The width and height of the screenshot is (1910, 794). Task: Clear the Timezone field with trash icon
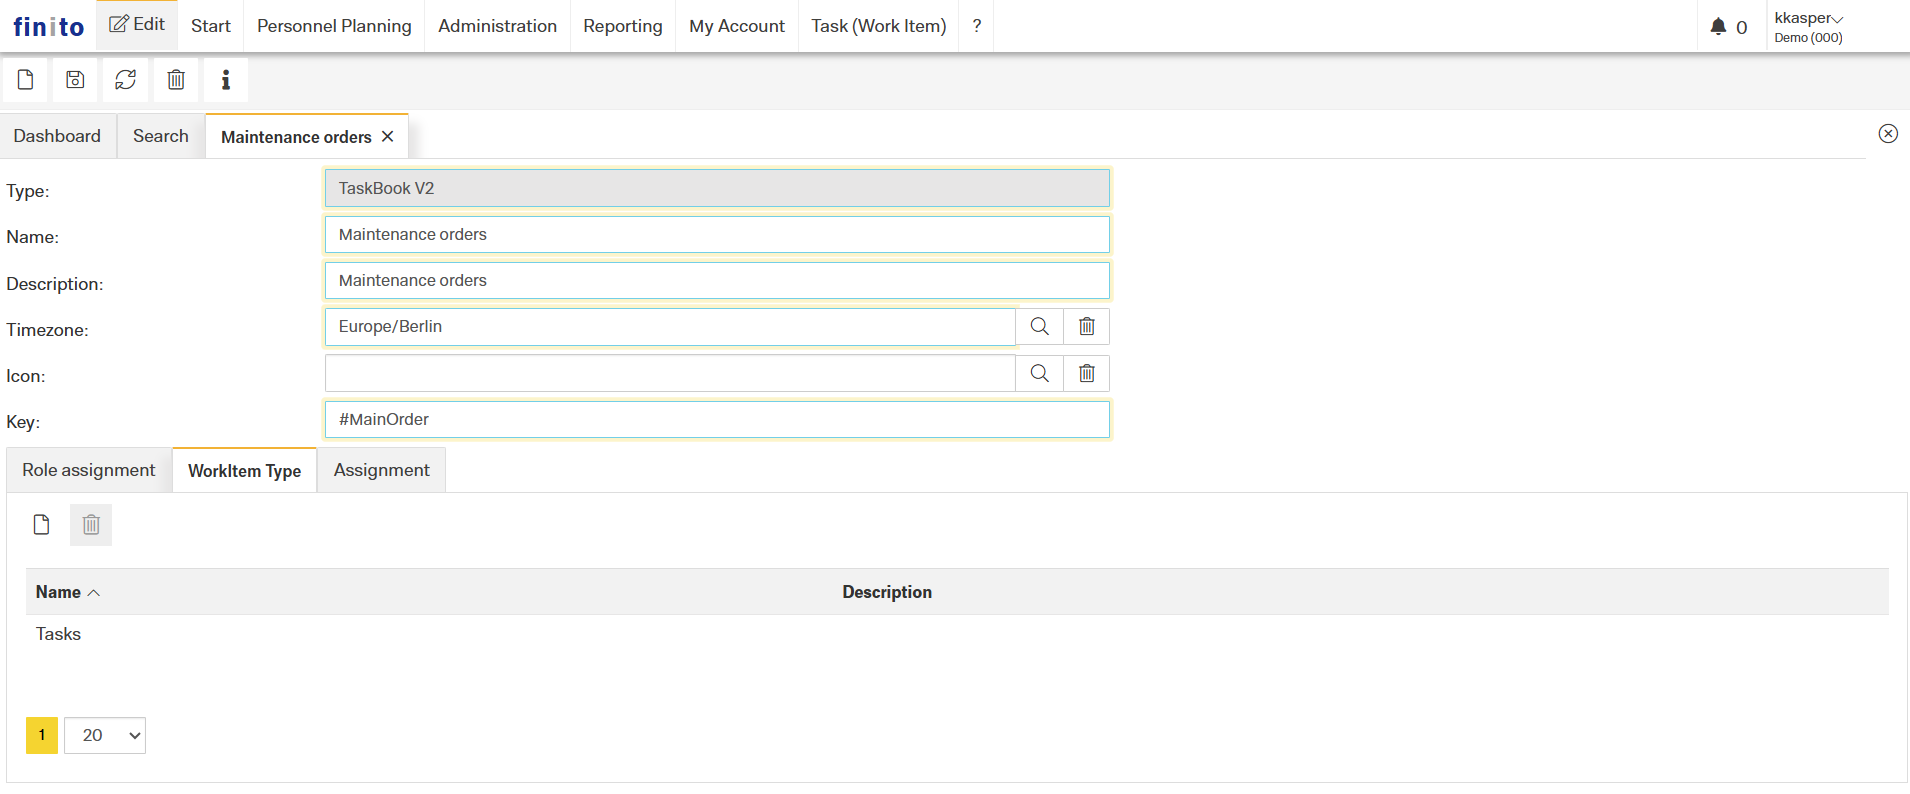(1087, 327)
